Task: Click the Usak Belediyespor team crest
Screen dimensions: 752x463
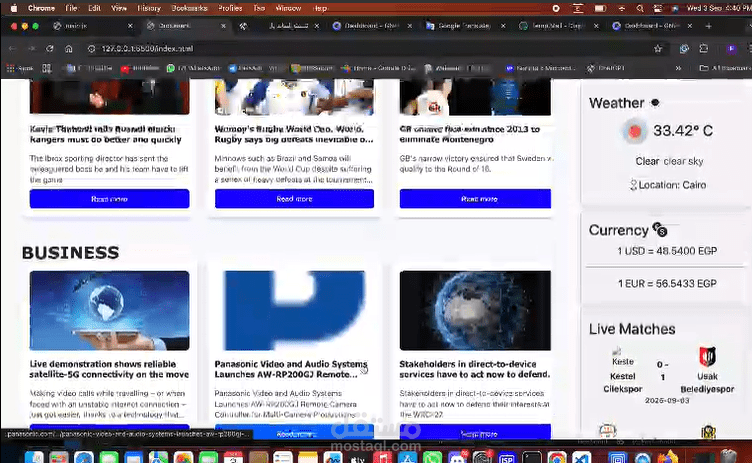Action: (x=707, y=356)
